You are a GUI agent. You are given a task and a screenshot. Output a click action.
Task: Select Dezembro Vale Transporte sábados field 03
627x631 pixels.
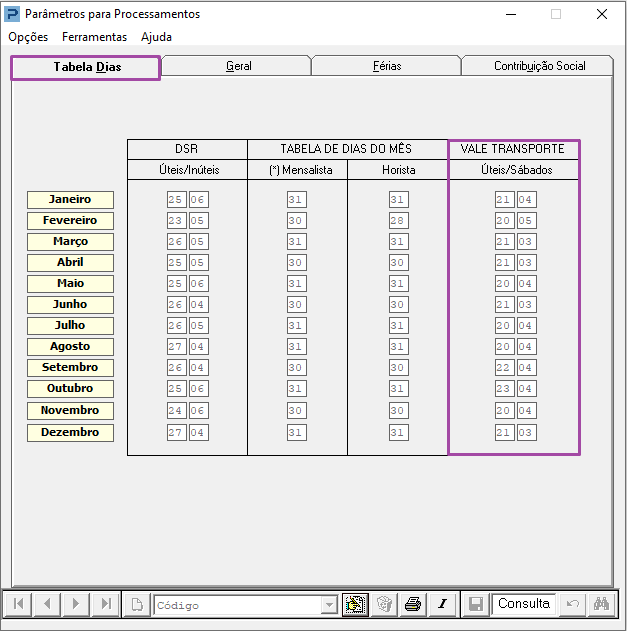pos(527,432)
